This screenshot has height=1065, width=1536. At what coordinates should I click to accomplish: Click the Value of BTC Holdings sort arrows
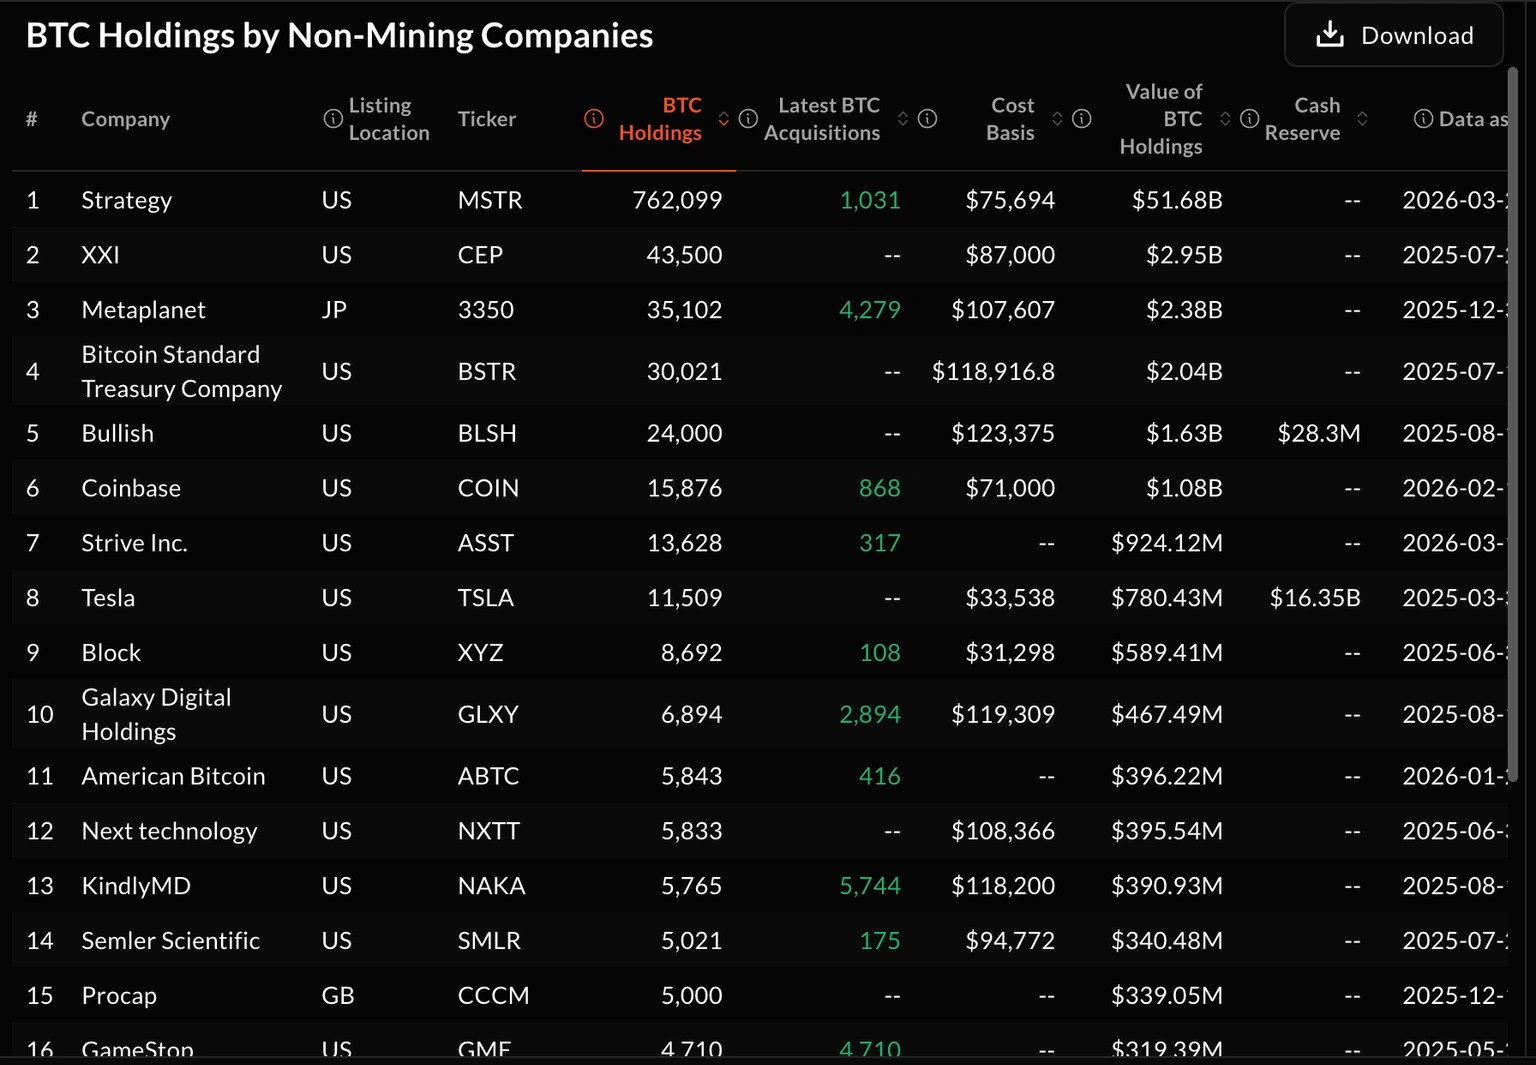click(1225, 119)
